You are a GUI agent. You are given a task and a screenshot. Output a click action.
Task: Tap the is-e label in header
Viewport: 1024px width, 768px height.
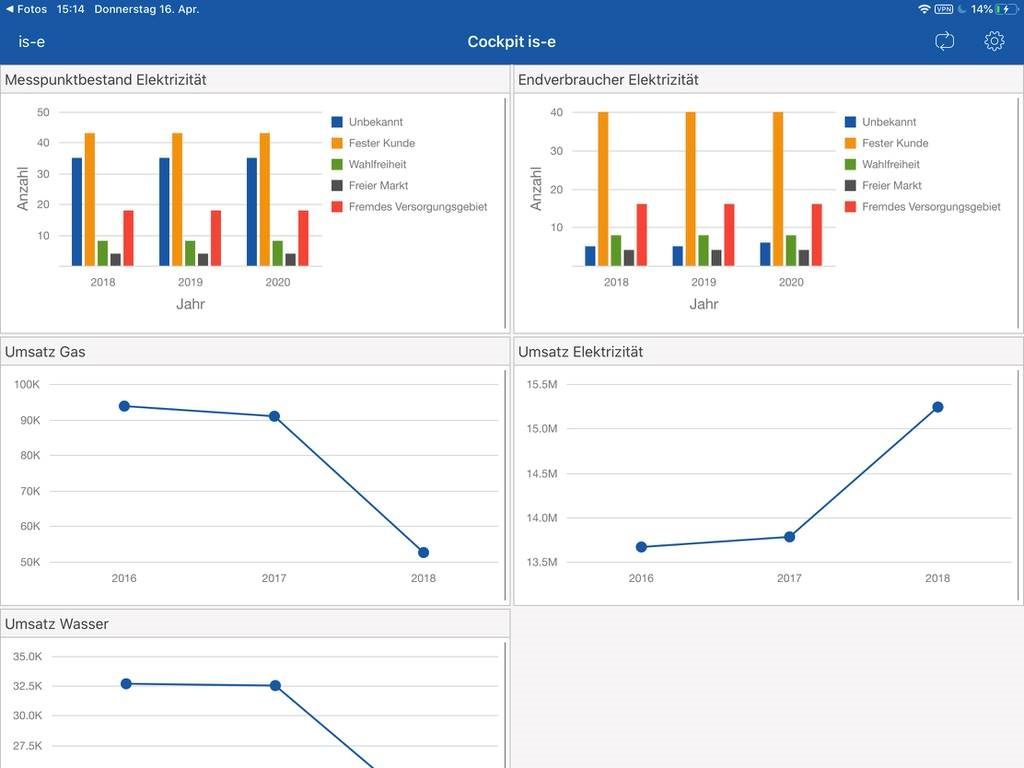point(31,42)
